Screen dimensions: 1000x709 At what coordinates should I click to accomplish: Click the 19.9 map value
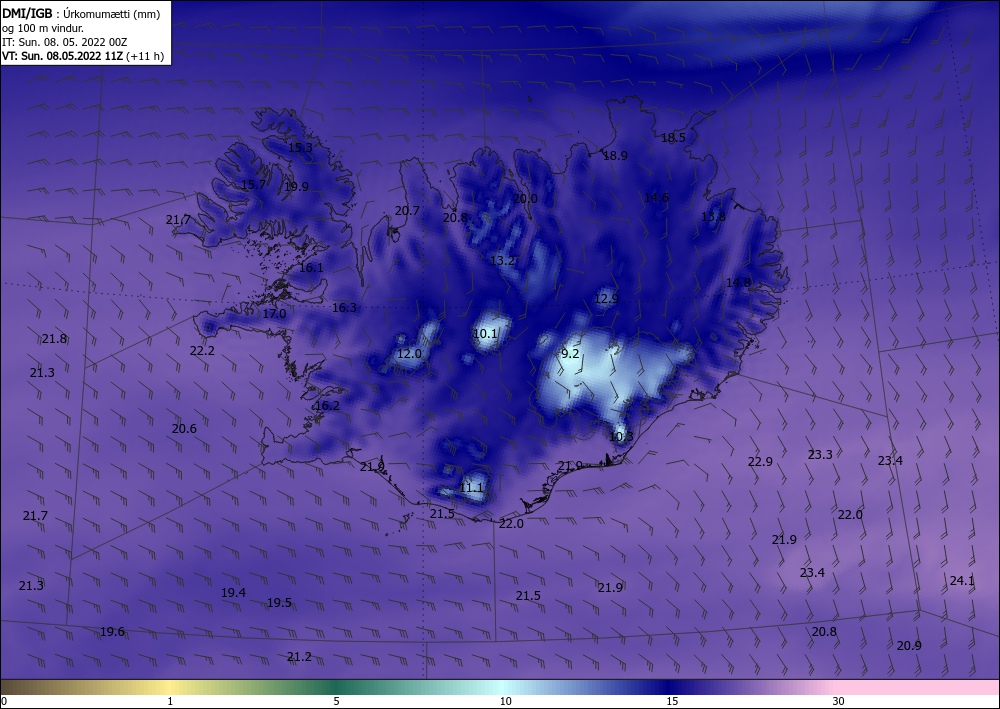point(297,186)
